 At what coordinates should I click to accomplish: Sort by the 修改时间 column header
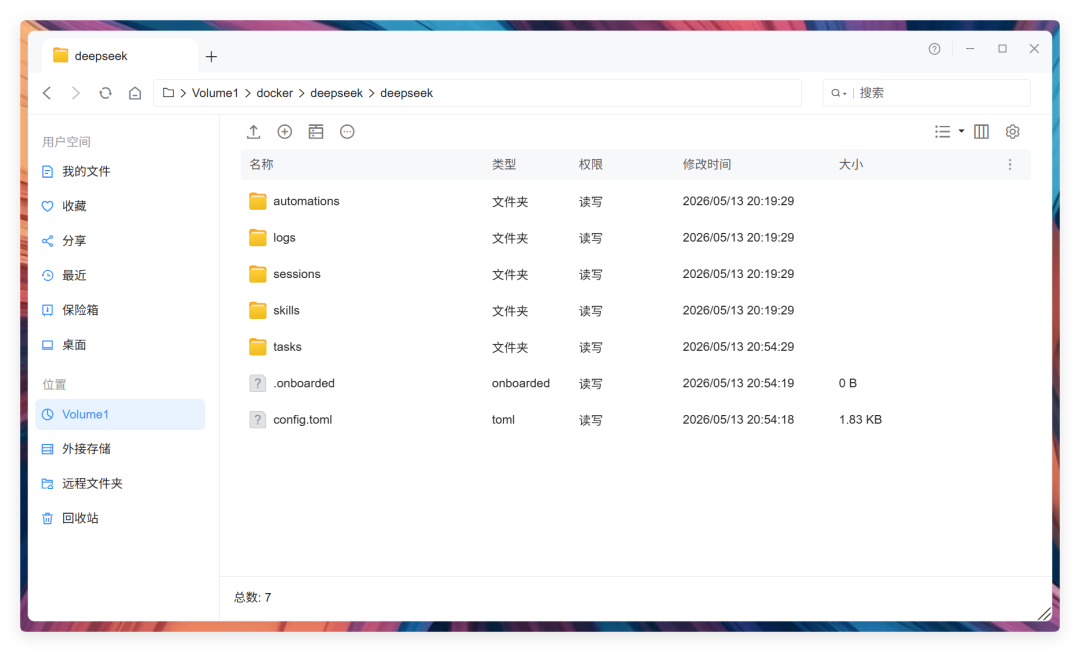(x=707, y=165)
